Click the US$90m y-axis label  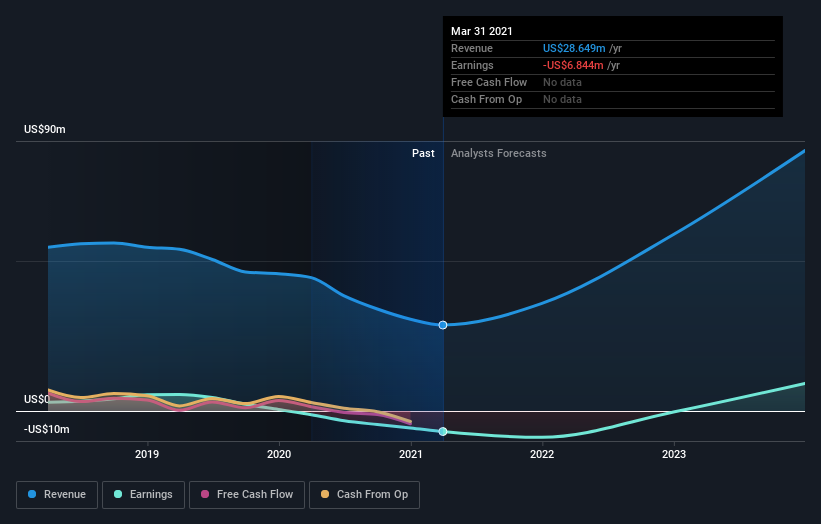coord(45,129)
